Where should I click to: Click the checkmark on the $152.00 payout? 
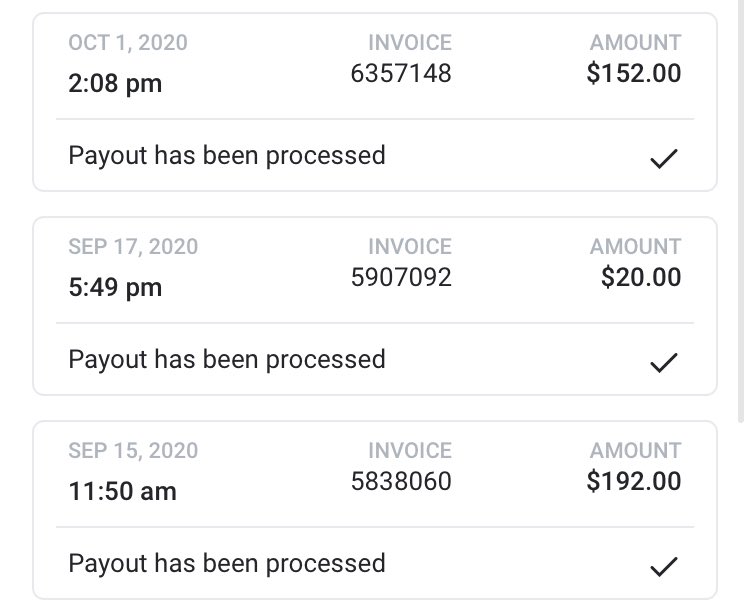point(663,159)
